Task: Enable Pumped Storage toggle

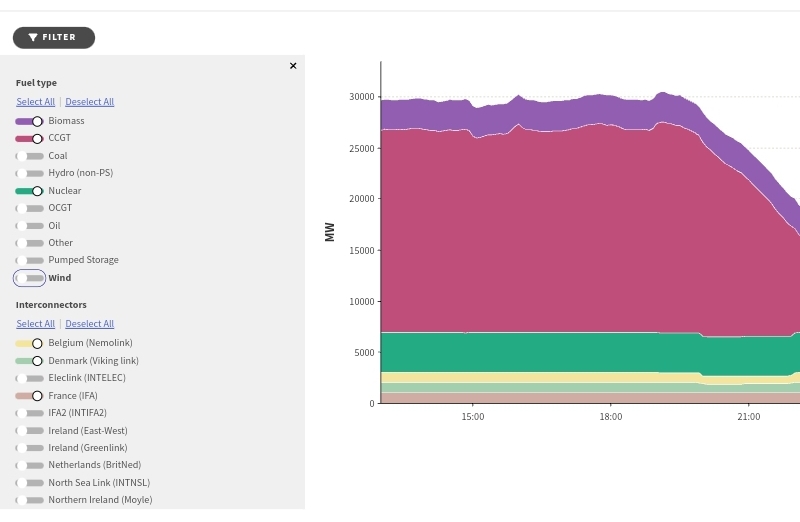Action: 29,260
